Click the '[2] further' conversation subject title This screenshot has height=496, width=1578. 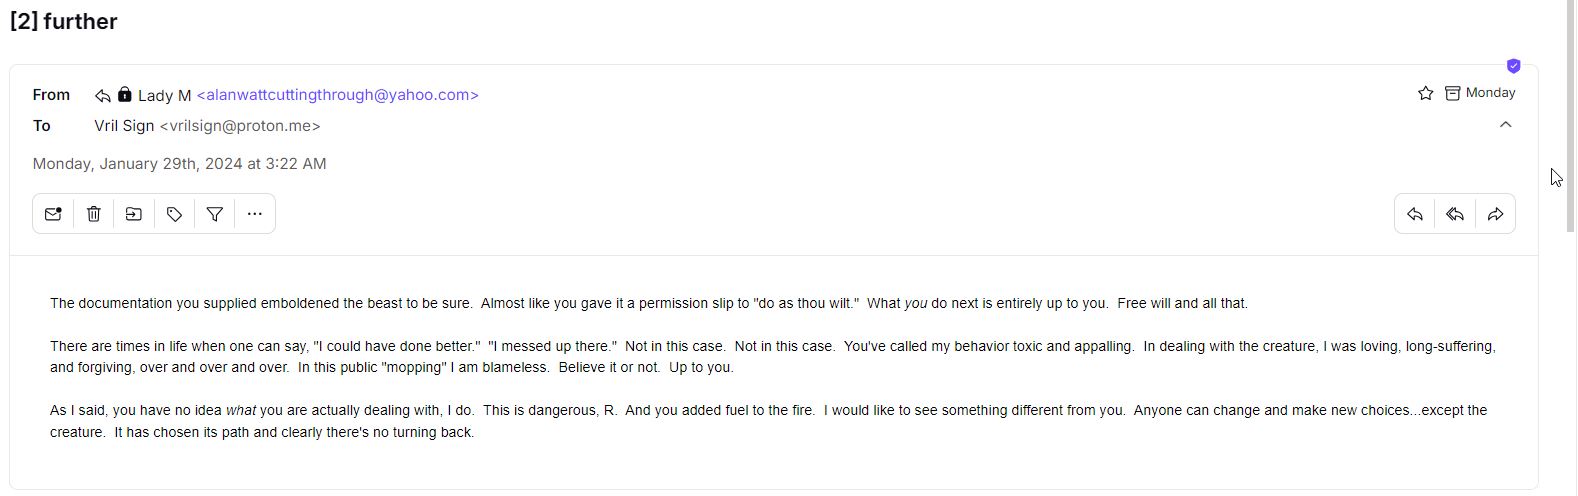[x=64, y=21]
